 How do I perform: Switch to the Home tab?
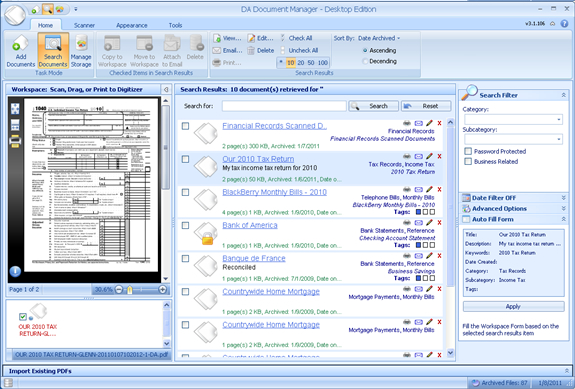point(45,25)
